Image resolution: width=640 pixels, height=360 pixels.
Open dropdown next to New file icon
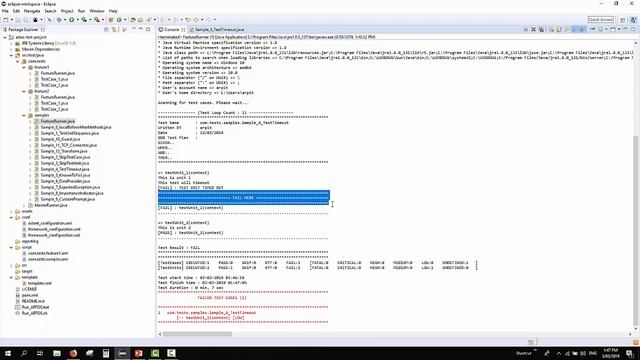(11, 20)
